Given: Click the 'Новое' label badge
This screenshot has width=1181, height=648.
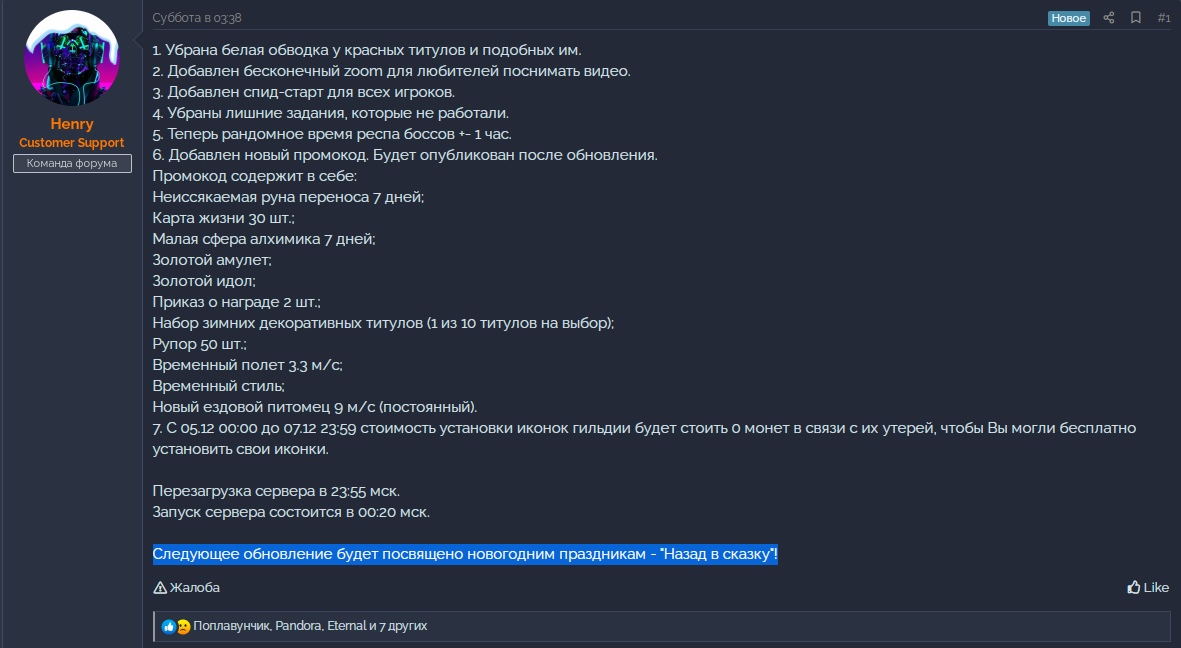Looking at the screenshot, I should [x=1069, y=18].
